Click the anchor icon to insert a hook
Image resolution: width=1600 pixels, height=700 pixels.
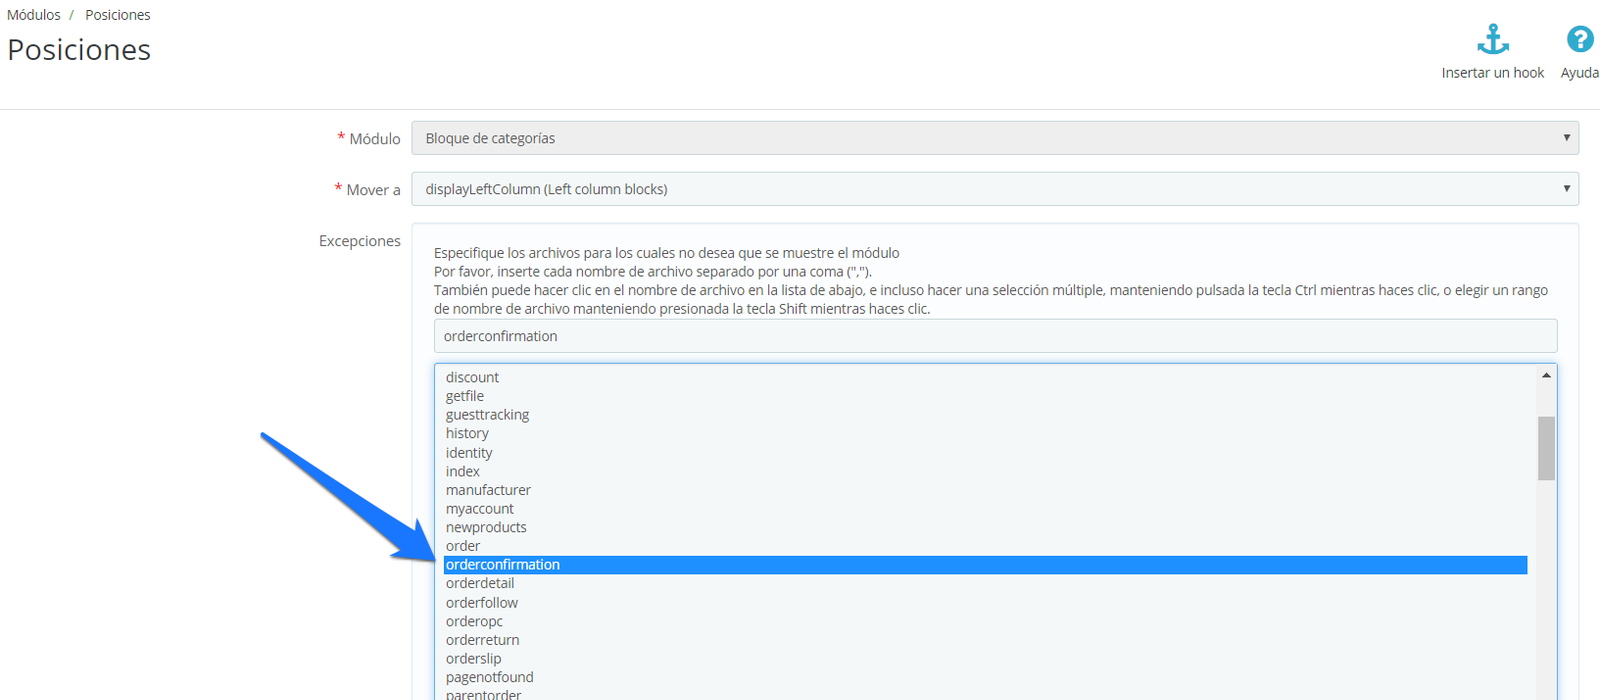pos(1492,40)
